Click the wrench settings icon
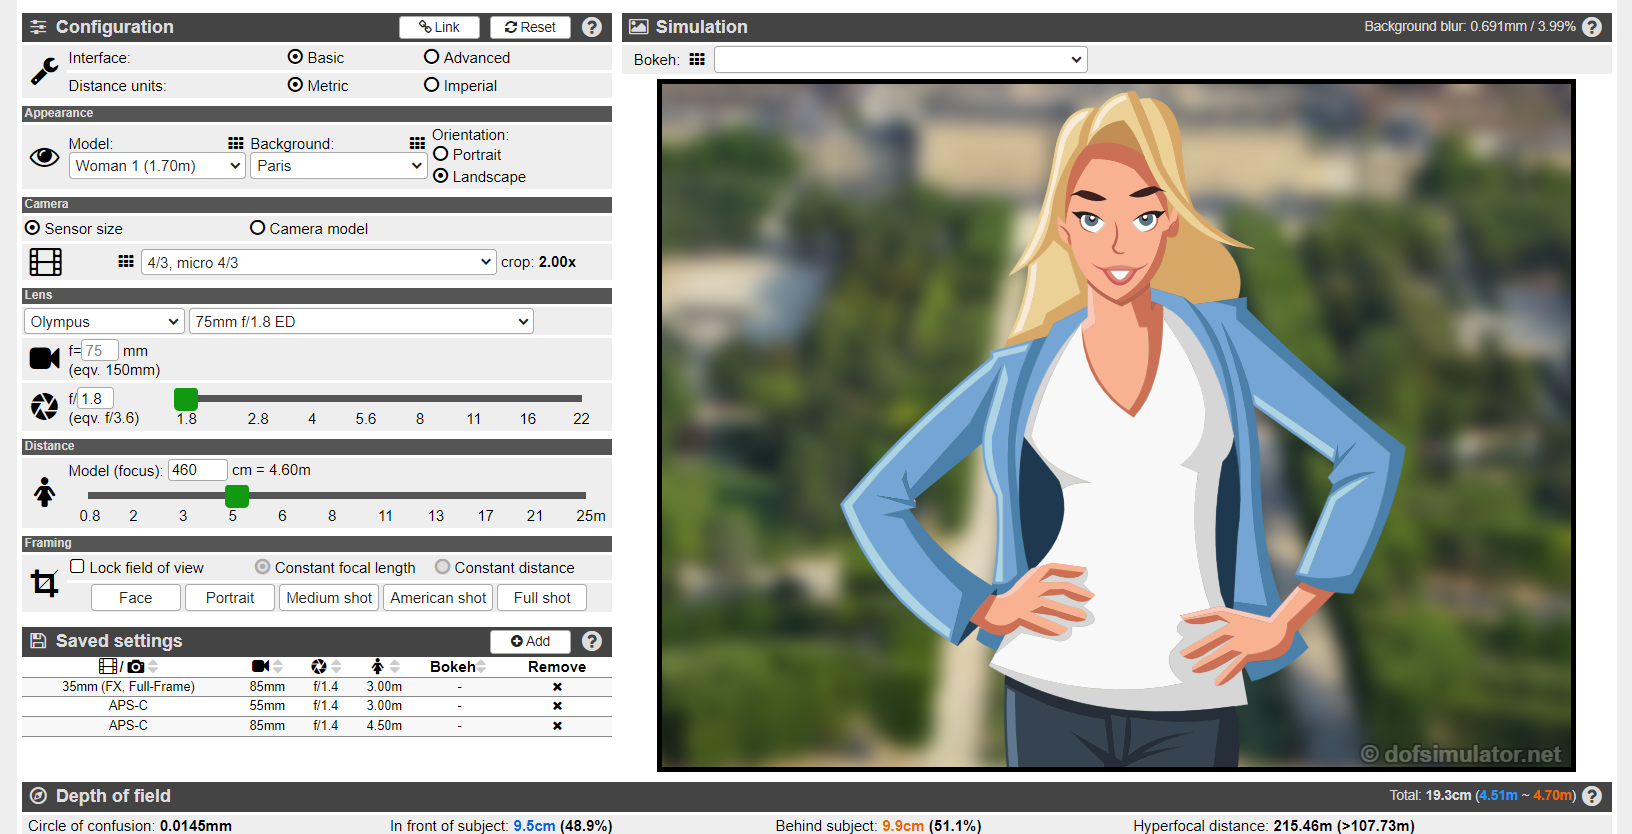1632x834 pixels. (44, 71)
